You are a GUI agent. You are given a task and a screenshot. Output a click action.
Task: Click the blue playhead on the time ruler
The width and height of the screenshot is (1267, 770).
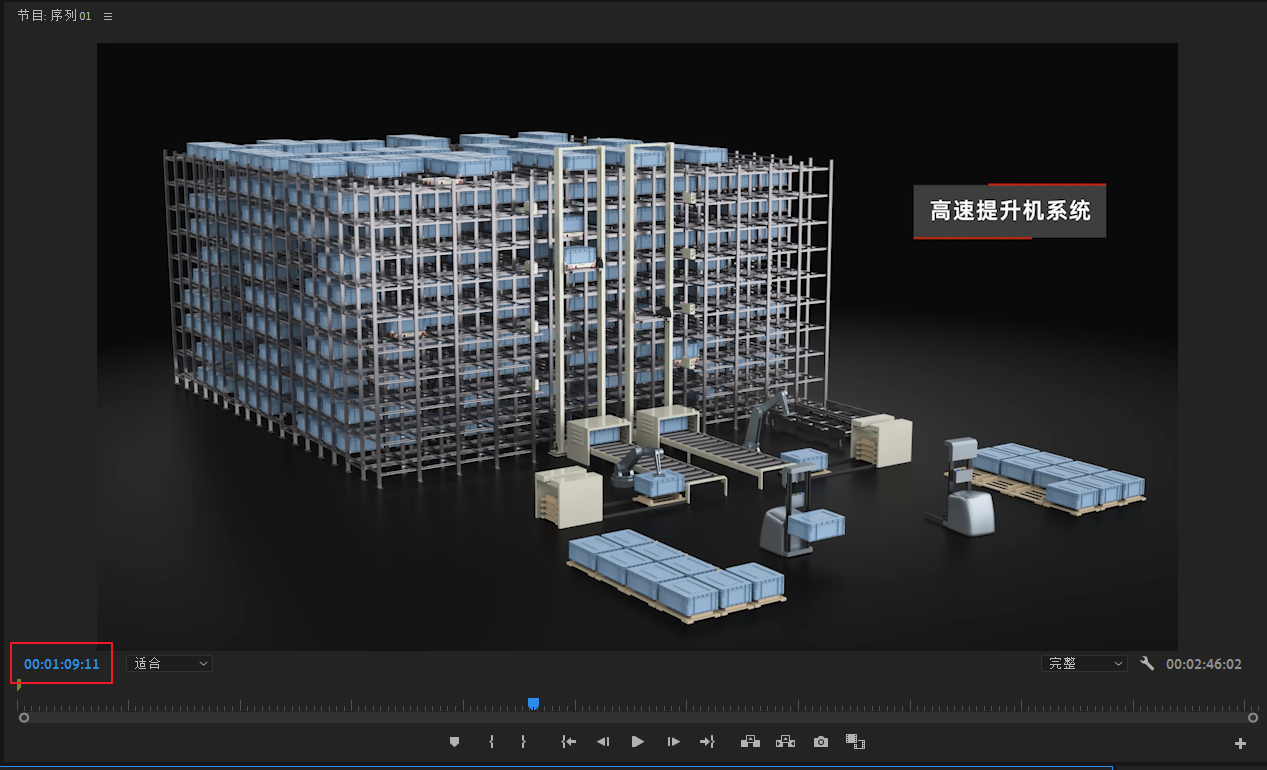534,704
